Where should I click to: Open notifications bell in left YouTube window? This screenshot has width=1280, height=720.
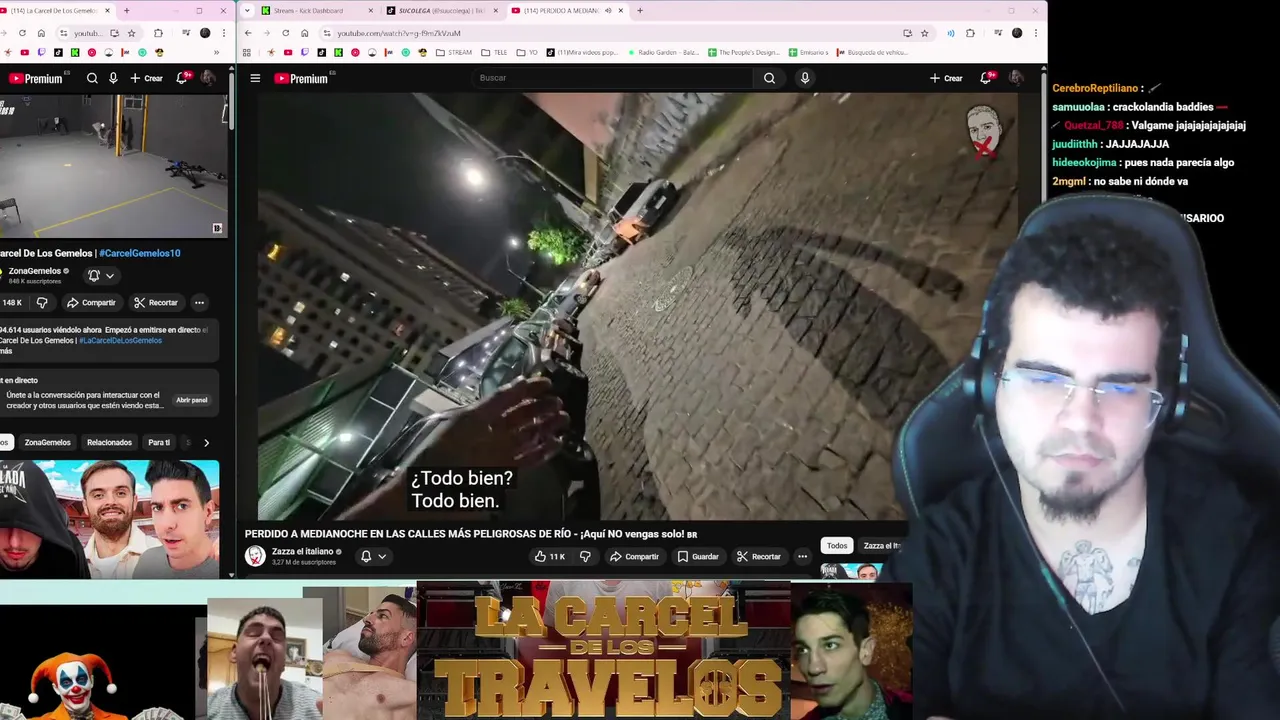[x=182, y=78]
